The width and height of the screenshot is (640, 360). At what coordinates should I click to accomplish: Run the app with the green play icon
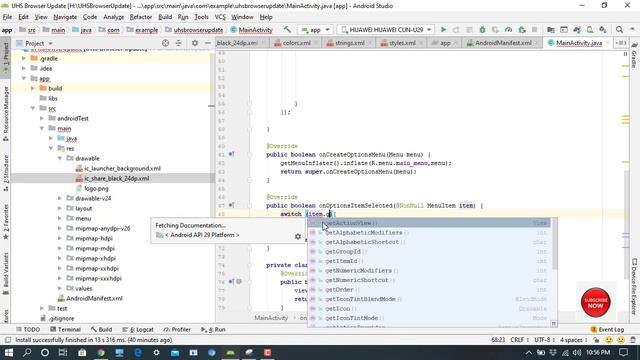(443, 30)
